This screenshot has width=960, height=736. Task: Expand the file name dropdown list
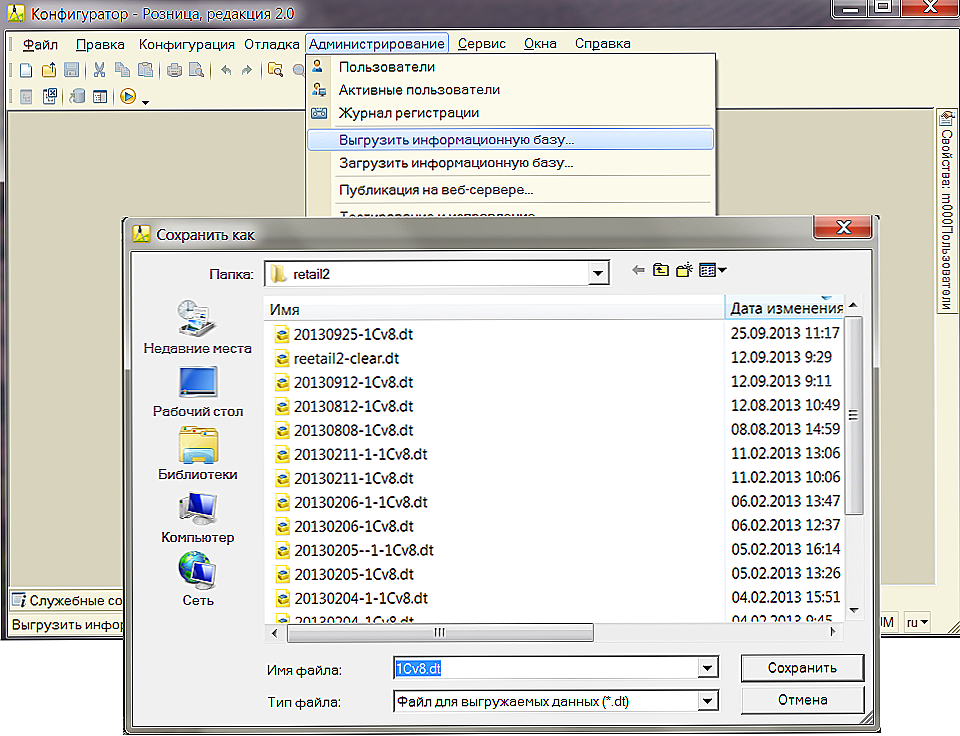pyautogui.click(x=708, y=668)
